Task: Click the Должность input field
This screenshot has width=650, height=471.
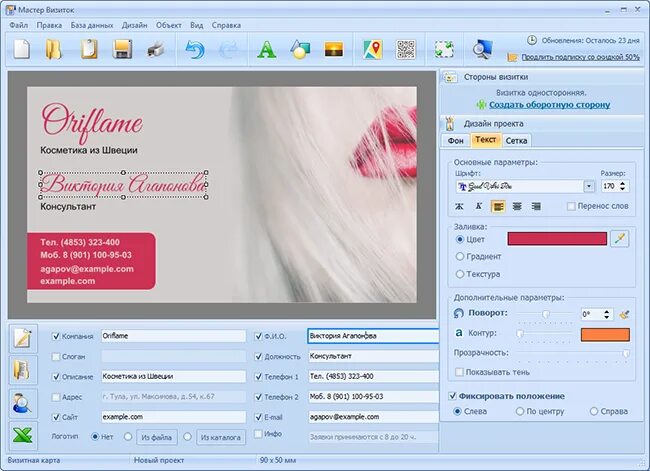Action: click(373, 356)
